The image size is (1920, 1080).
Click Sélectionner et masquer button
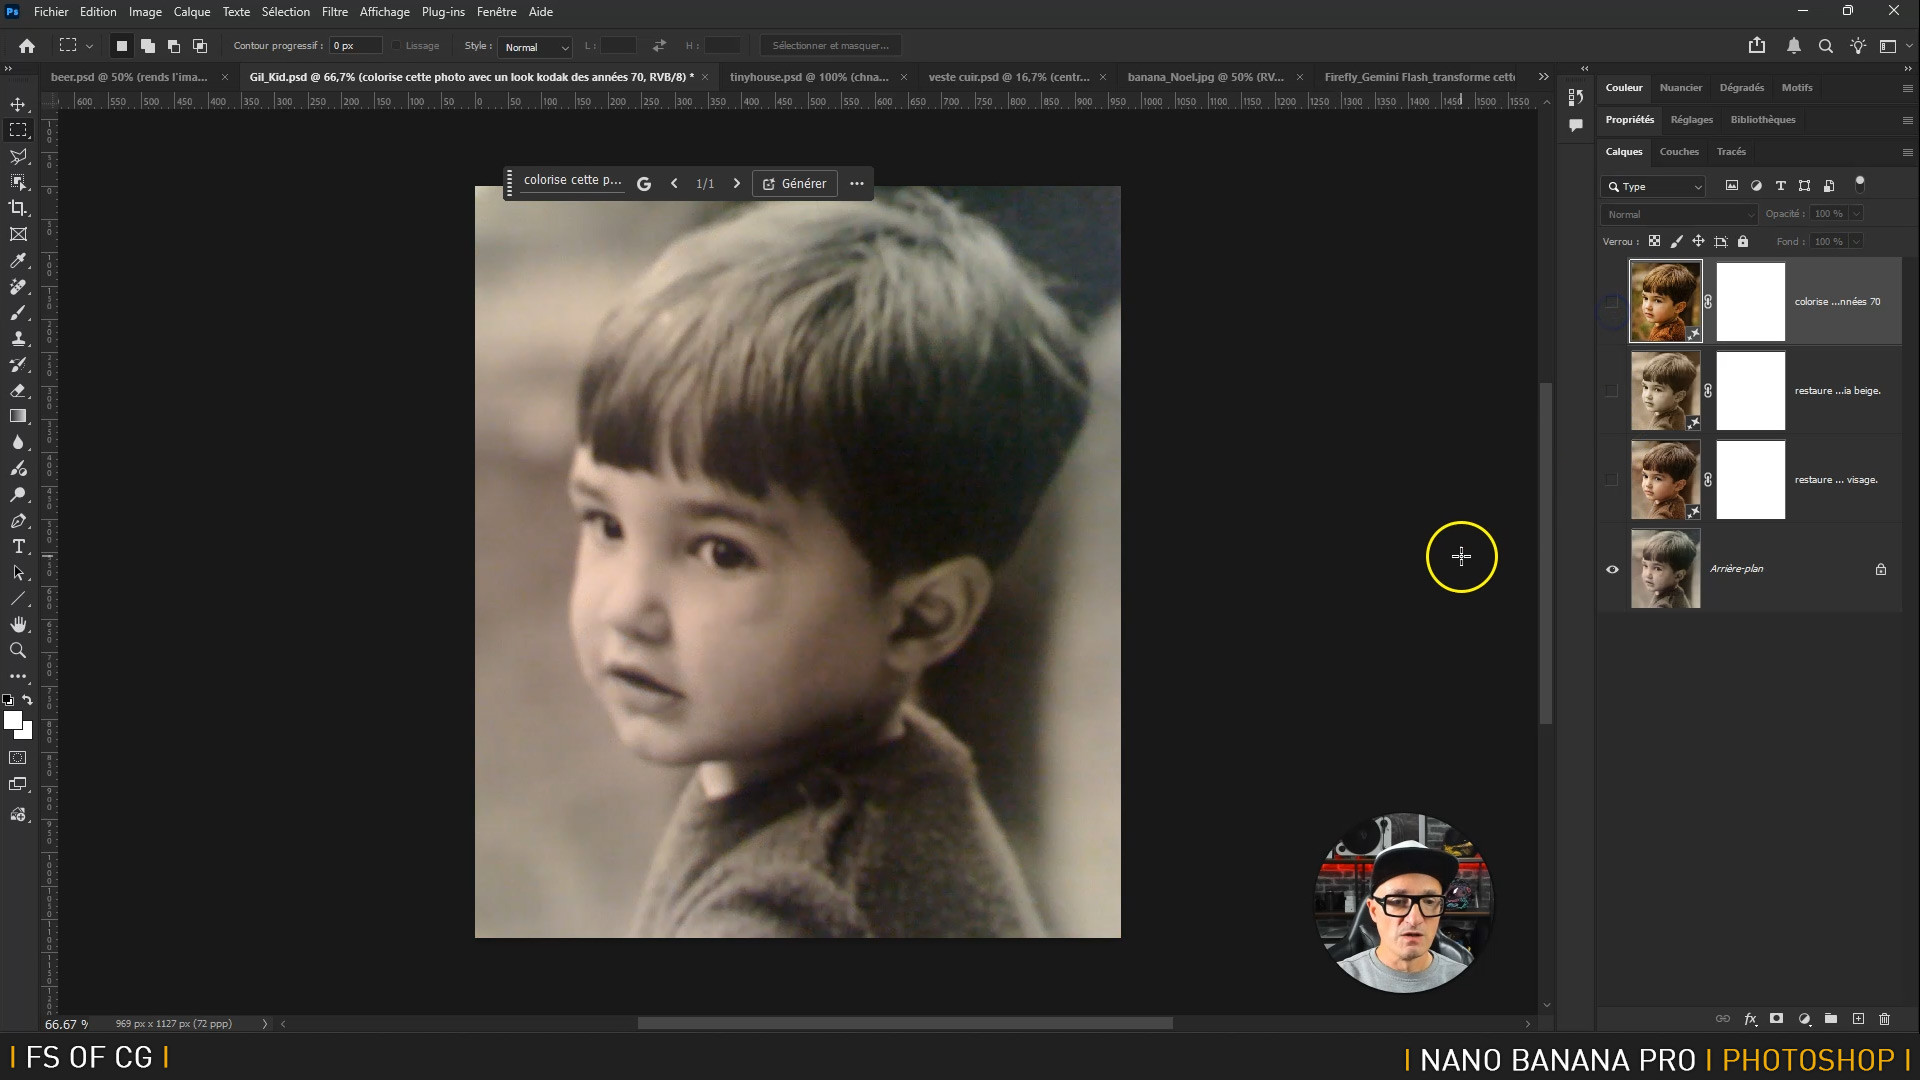tap(830, 46)
